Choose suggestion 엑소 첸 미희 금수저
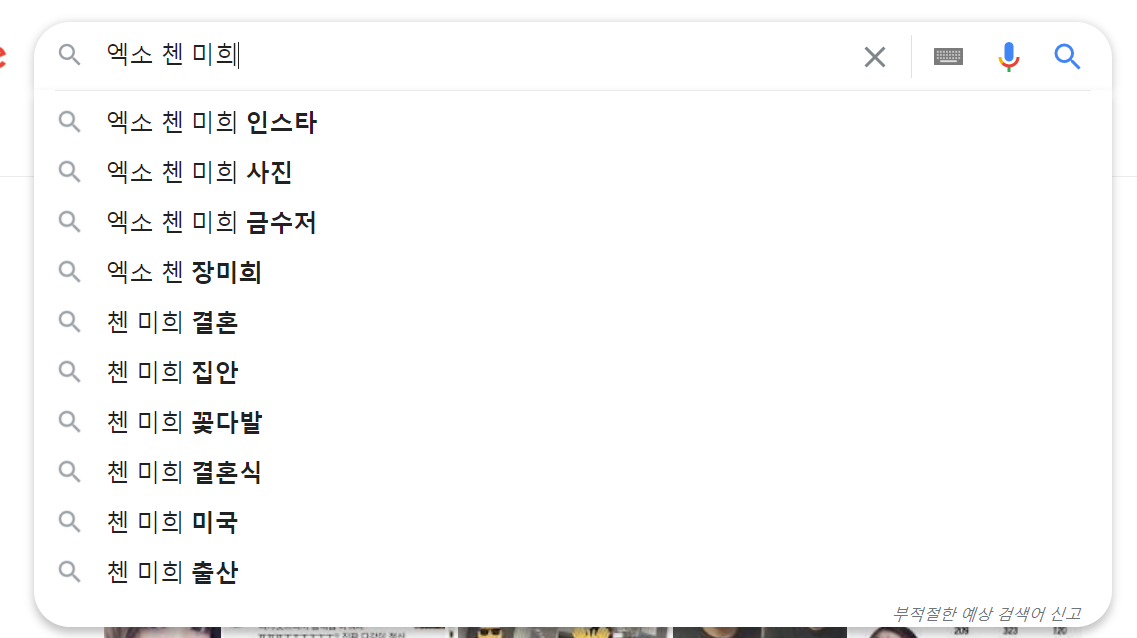Viewport: 1137px width, 638px height. coord(573,222)
